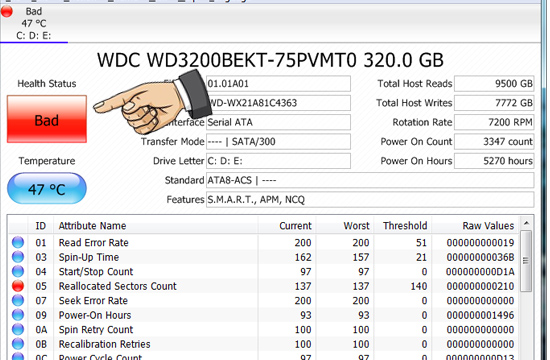Select the Start/Stop Count attribute row

pyautogui.click(x=264, y=272)
